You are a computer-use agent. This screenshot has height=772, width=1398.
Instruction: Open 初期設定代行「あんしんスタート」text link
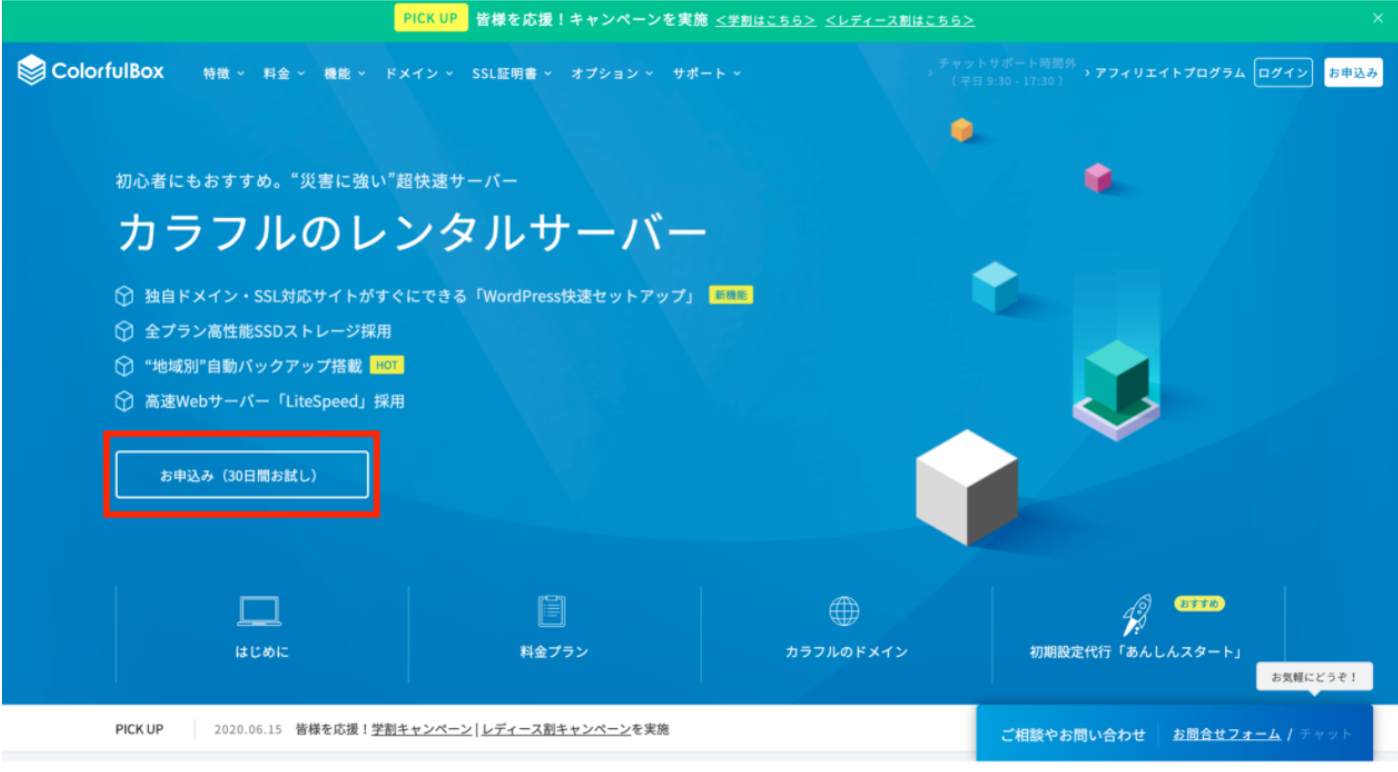tap(1136, 652)
